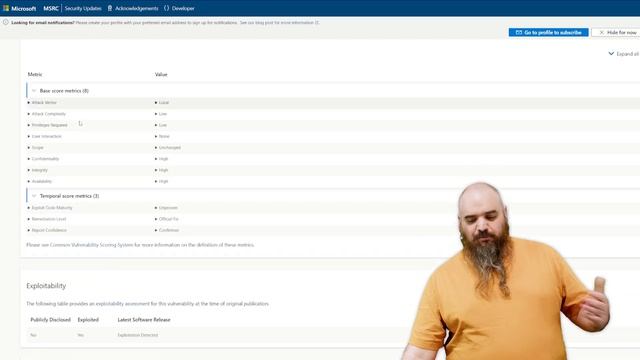Collapse the Base score metrics group
The image size is (640, 360).
coord(34,91)
